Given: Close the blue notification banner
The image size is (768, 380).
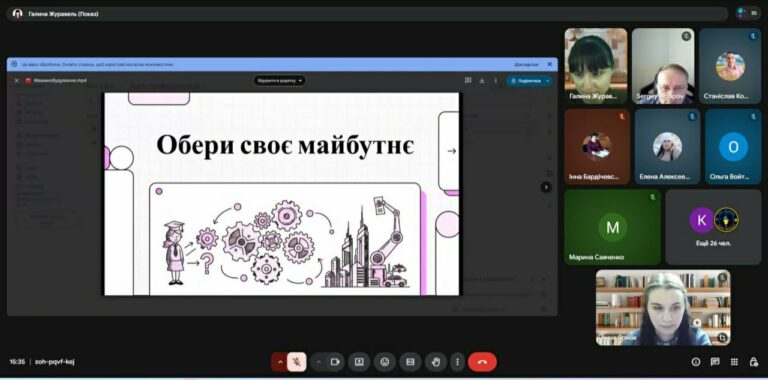Looking at the screenshot, I should point(550,64).
